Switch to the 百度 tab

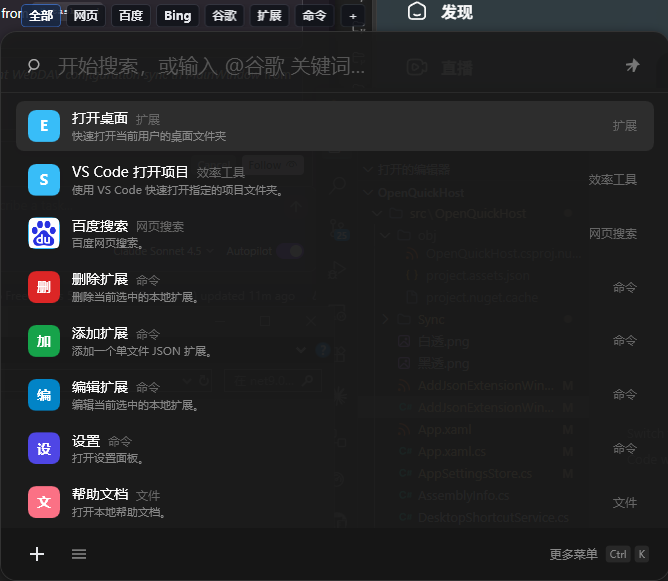[131, 16]
